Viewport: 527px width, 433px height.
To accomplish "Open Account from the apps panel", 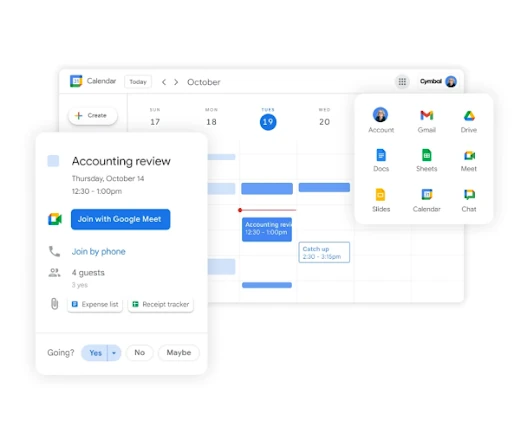I will (381, 120).
